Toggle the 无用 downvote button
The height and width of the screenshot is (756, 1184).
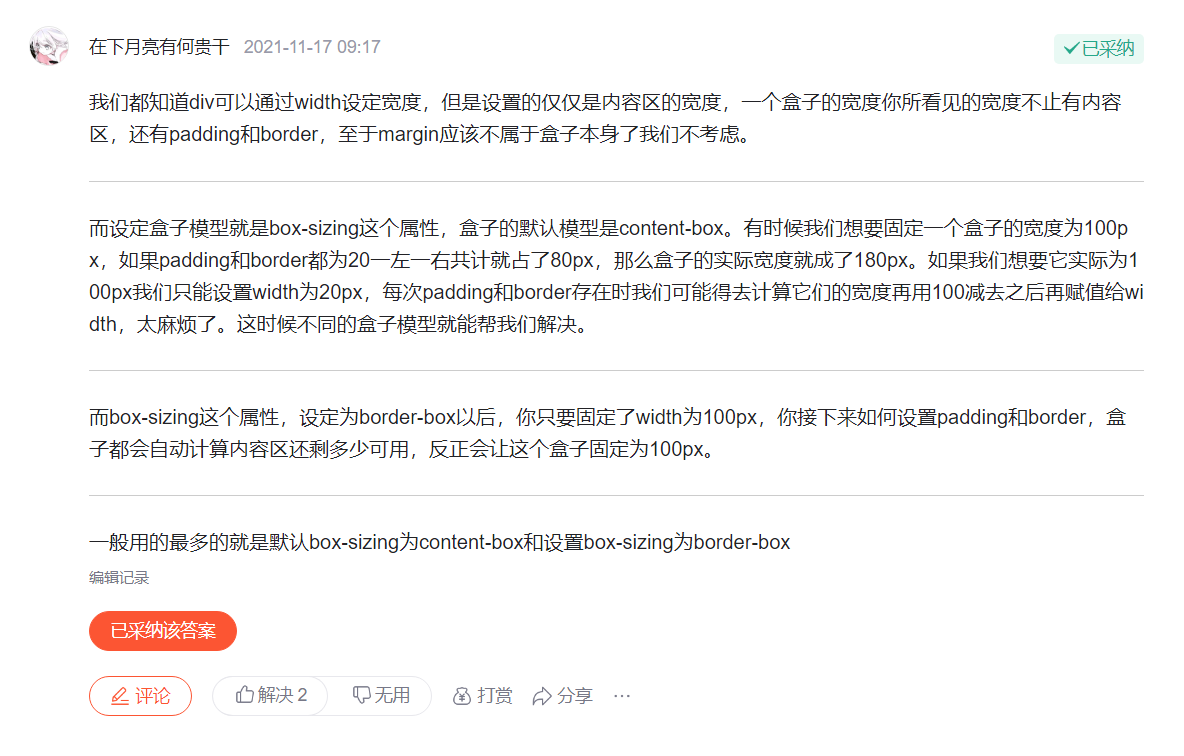(x=381, y=695)
